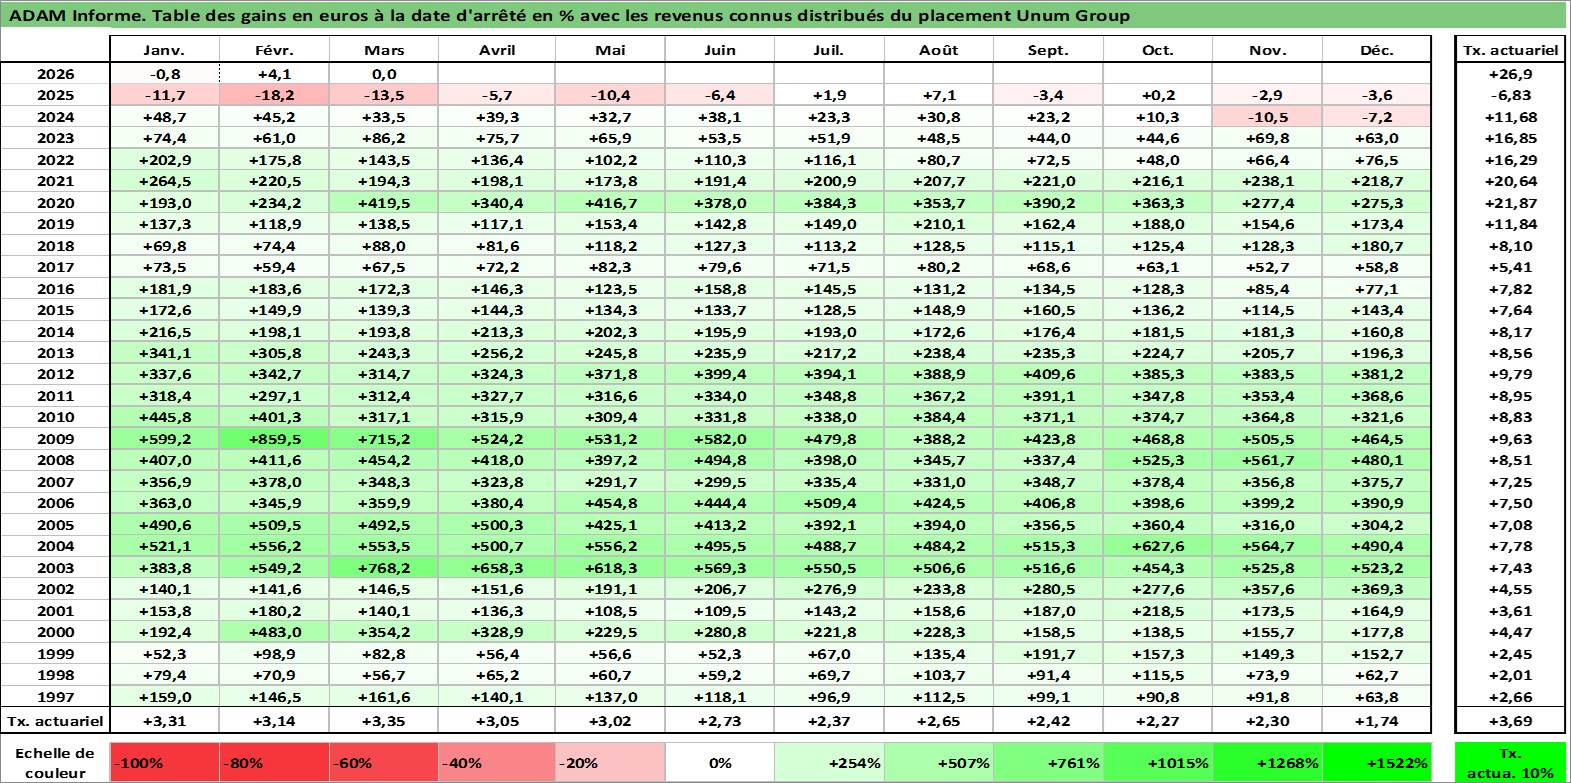Click the 'Tx. actuariel' label of the bottom row
The height and width of the screenshot is (783, 1571).
tap(55, 721)
